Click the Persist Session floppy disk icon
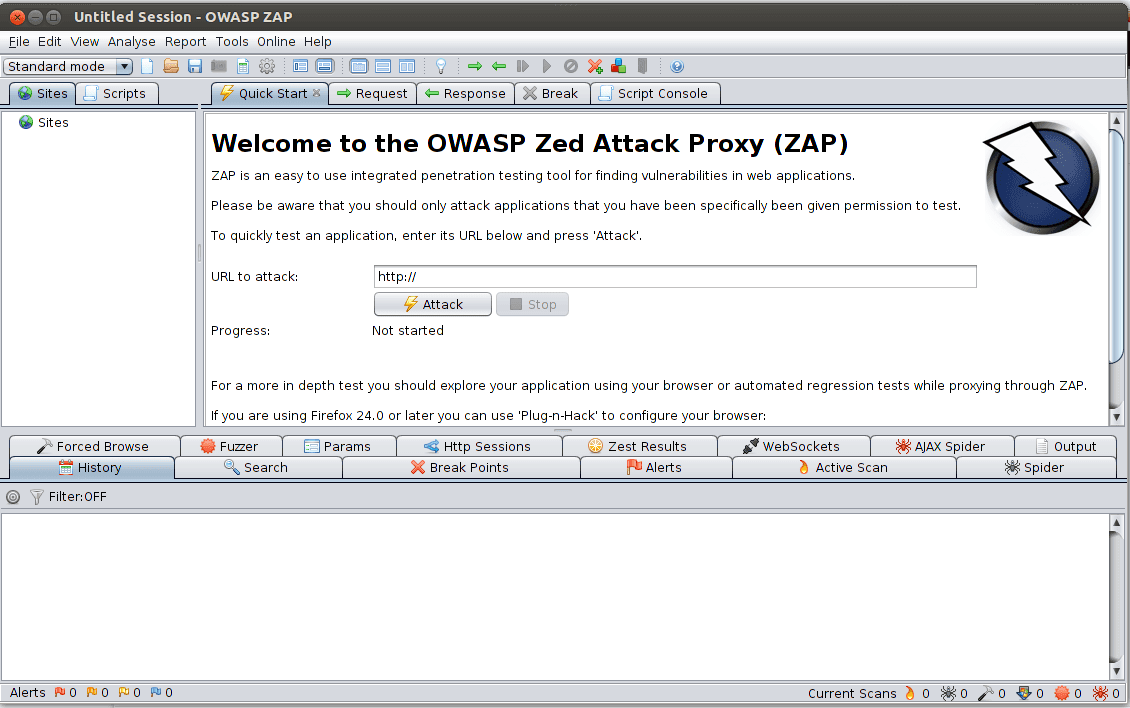Viewport: 1130px width, 708px height. coord(195,67)
